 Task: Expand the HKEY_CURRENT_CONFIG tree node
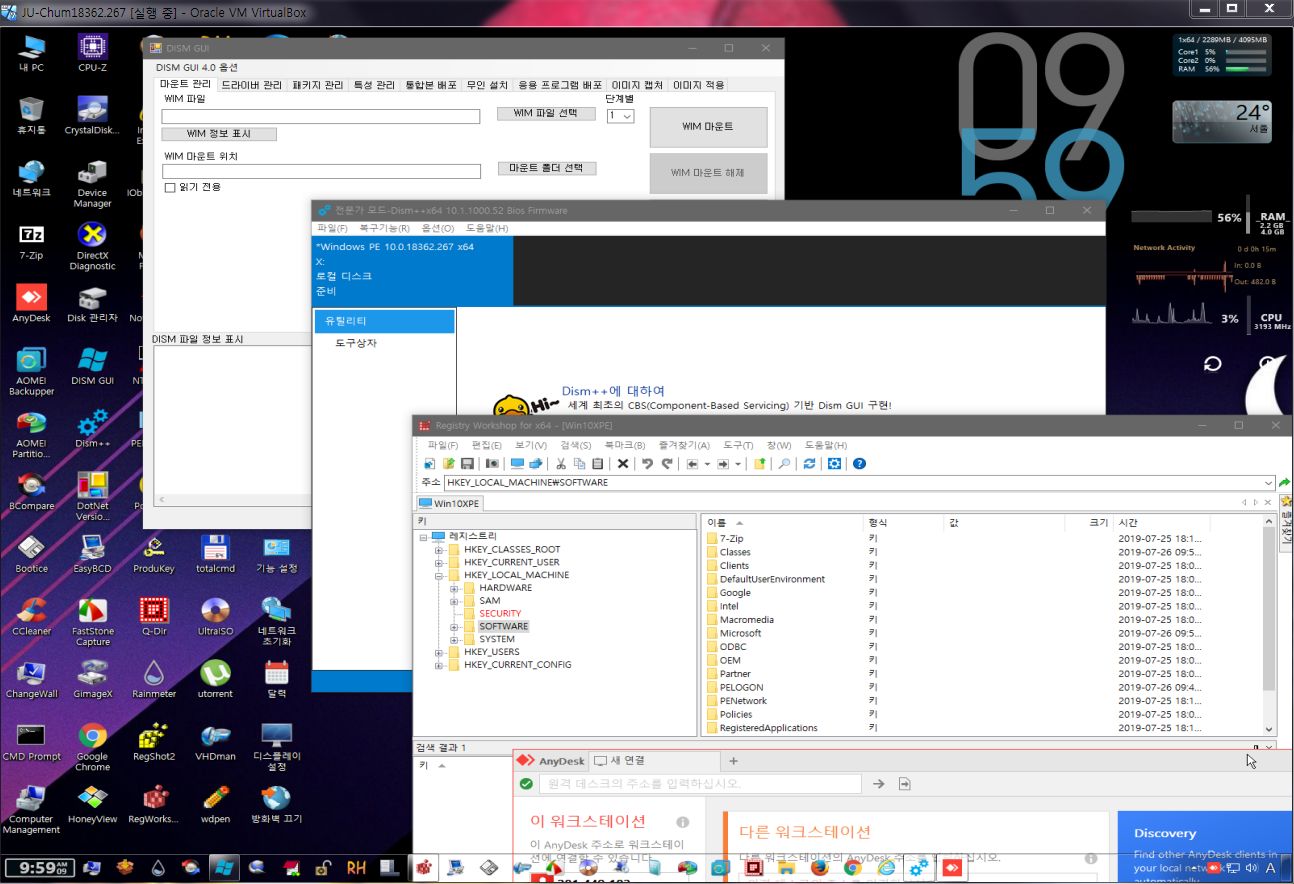tap(438, 665)
